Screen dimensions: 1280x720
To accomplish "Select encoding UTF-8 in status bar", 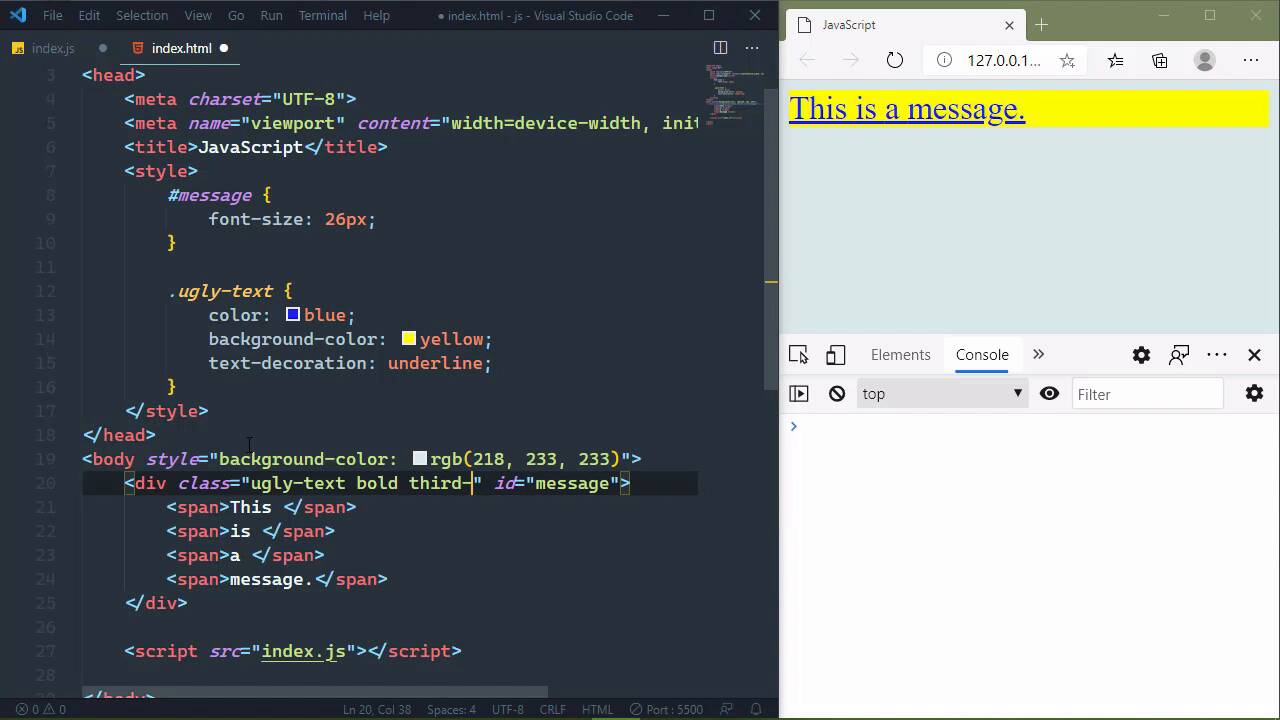I will (508, 710).
